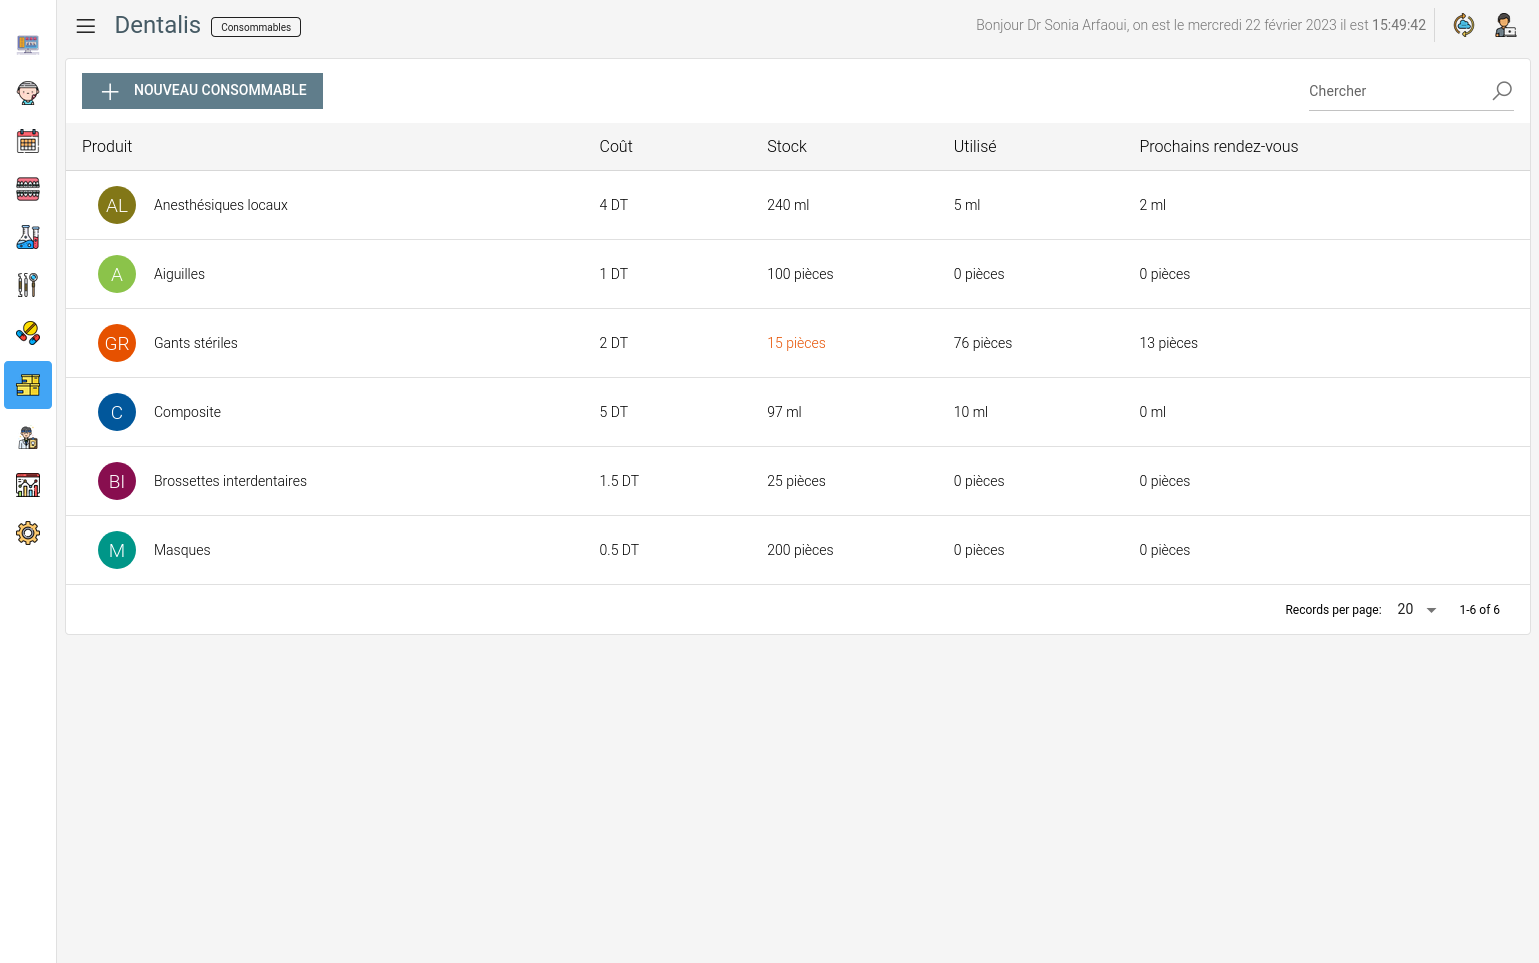Open the patients icon in sidebar

click(x=28, y=93)
